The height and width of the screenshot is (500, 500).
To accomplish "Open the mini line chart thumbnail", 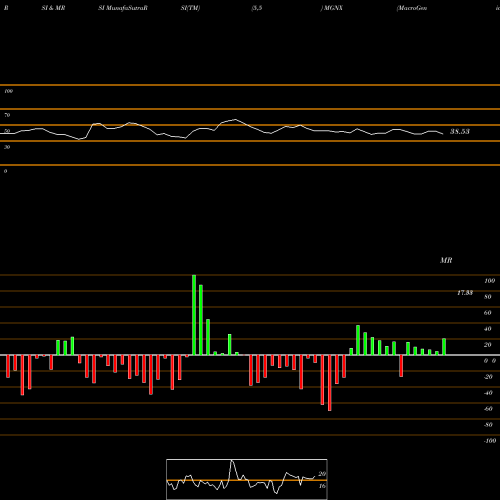I will coord(247,479).
